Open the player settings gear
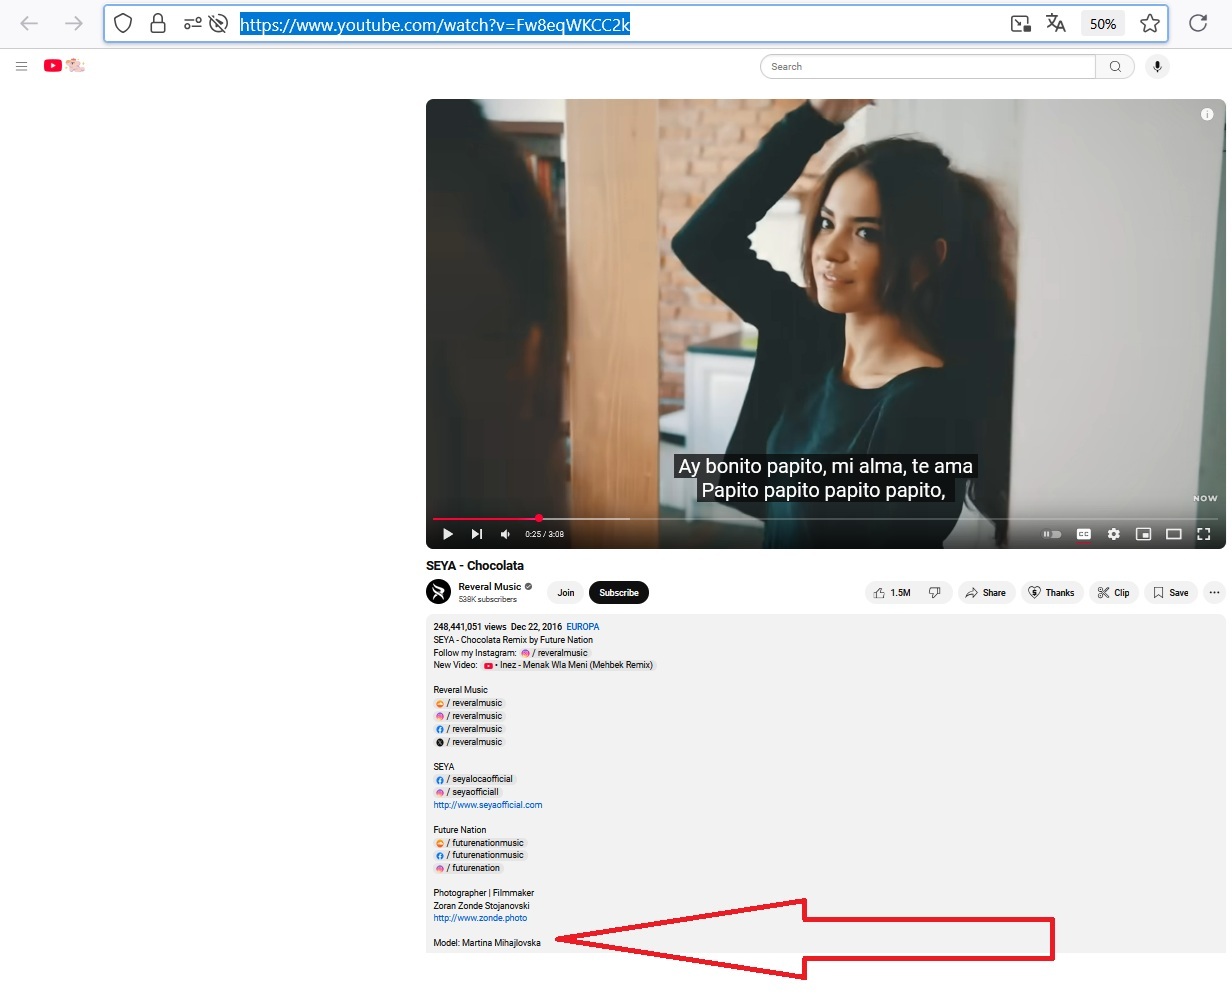 click(1113, 534)
